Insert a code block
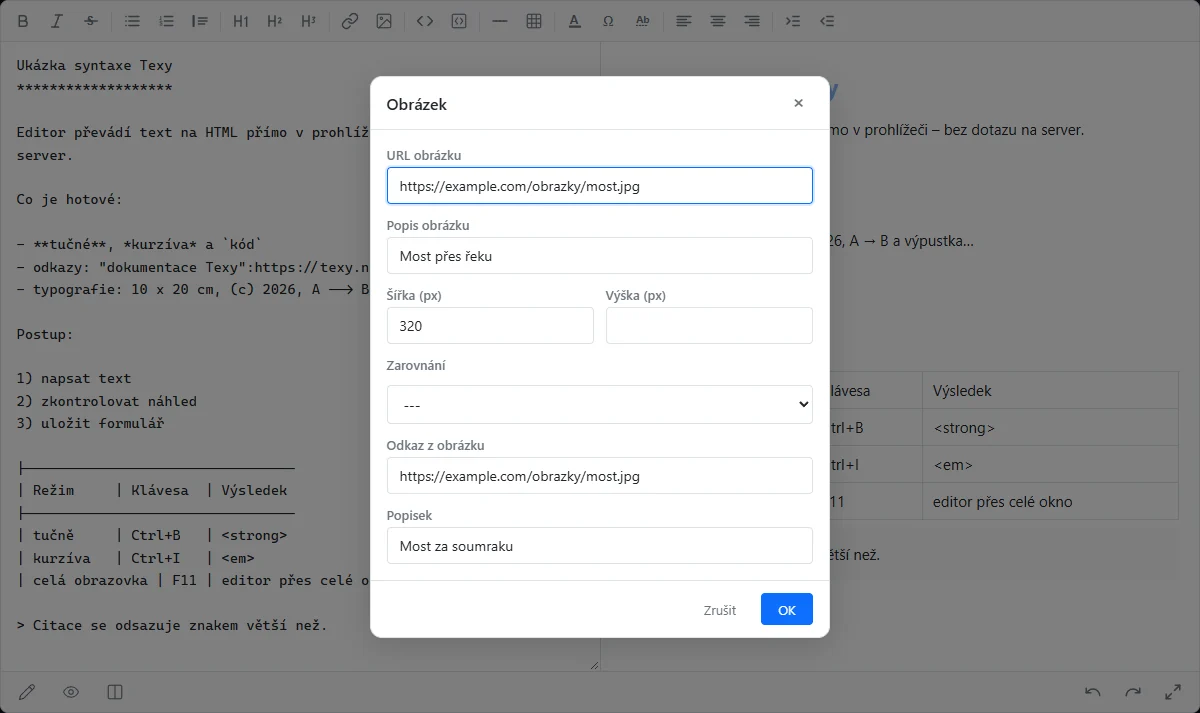Image resolution: width=1200 pixels, height=713 pixels. [459, 20]
